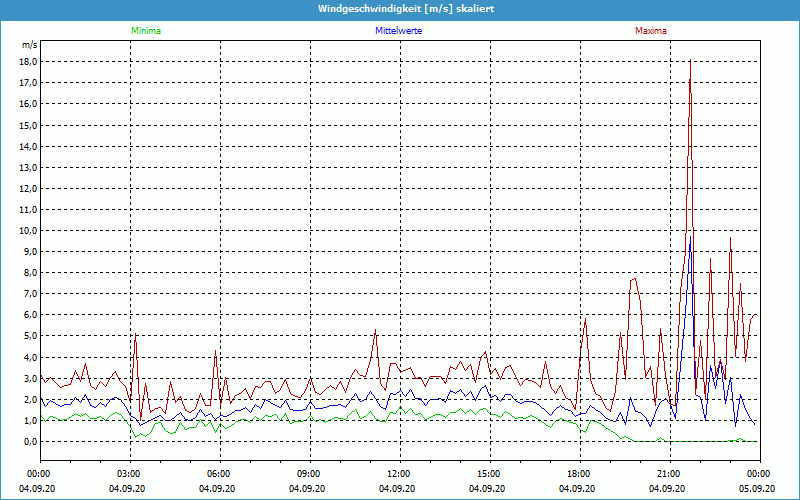Click the 14,0 y-axis value
The width and height of the screenshot is (800, 500).
pyautogui.click(x=29, y=146)
